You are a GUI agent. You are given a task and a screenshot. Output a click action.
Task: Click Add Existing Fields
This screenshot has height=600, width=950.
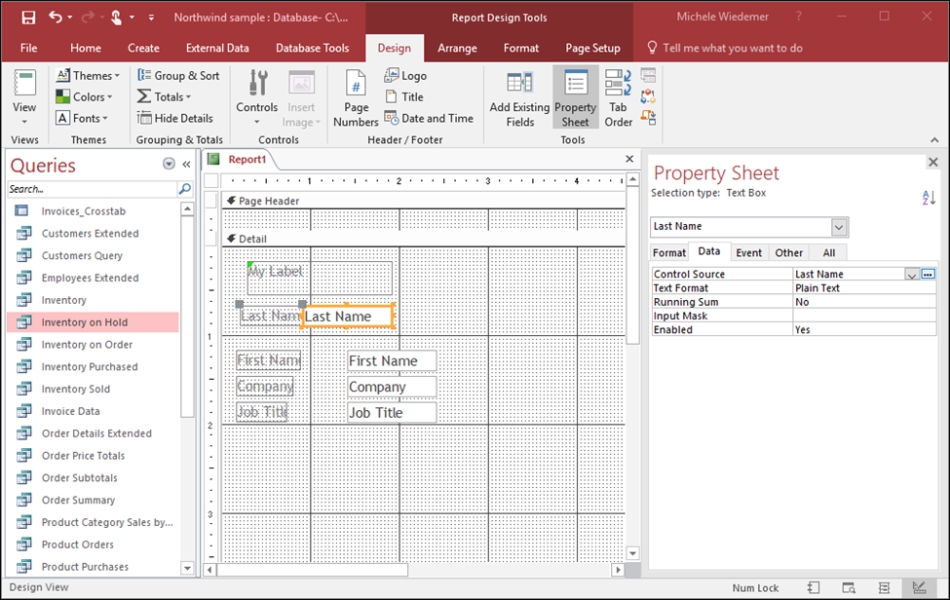(520, 97)
